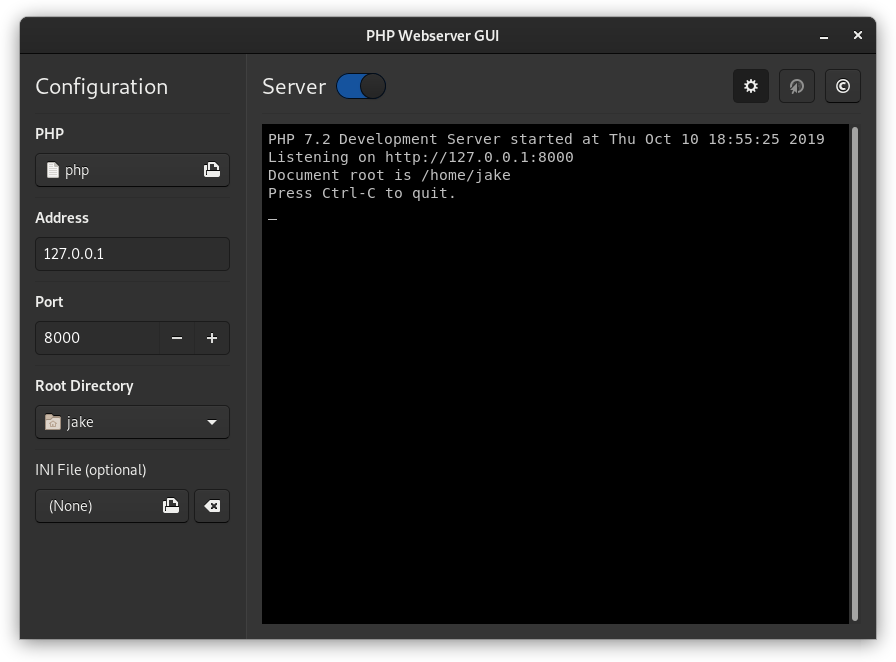Click inside the server log terminal
The width and height of the screenshot is (896, 662).
tap(555, 400)
